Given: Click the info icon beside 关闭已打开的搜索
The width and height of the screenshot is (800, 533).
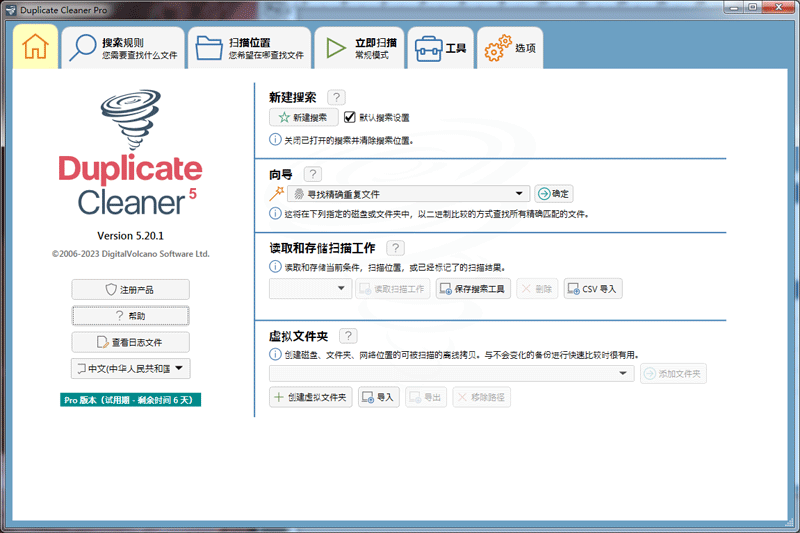Looking at the screenshot, I should [275, 139].
